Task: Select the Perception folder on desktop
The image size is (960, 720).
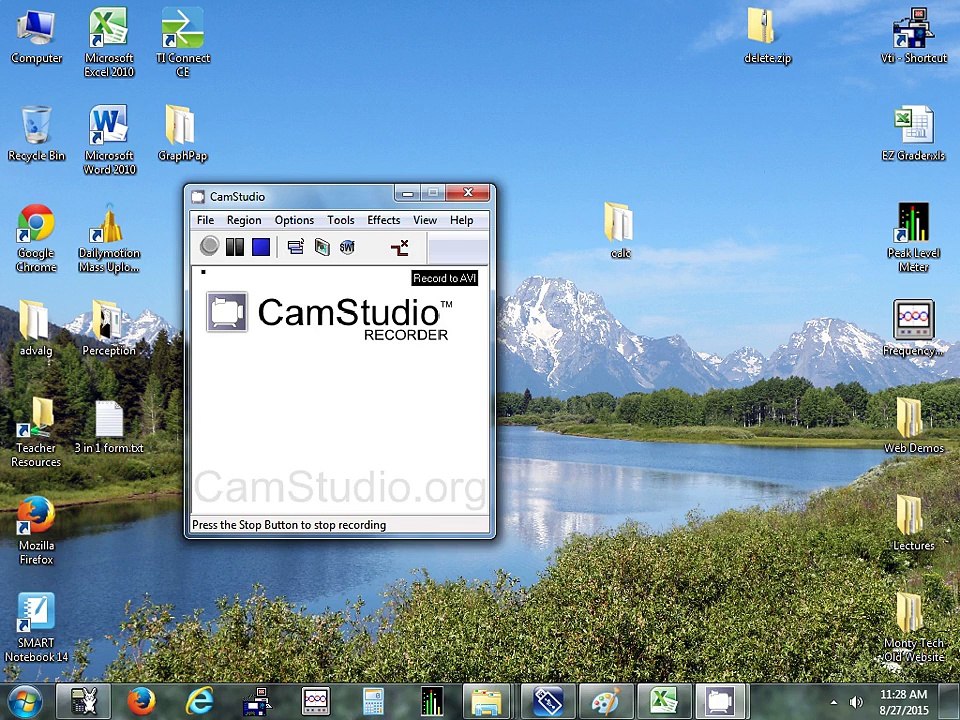Action: tap(109, 328)
